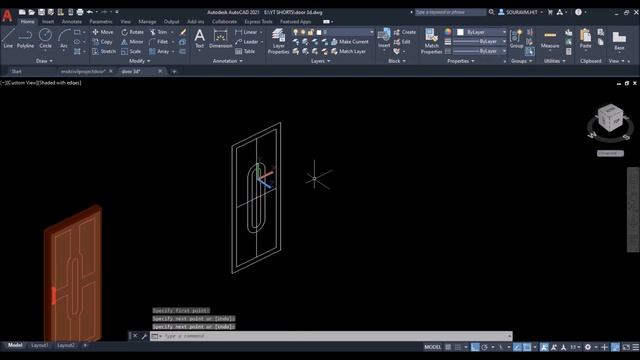Viewport: 640px width, 360px height.
Task: Open the layer selection dropdown
Action: click(332, 32)
